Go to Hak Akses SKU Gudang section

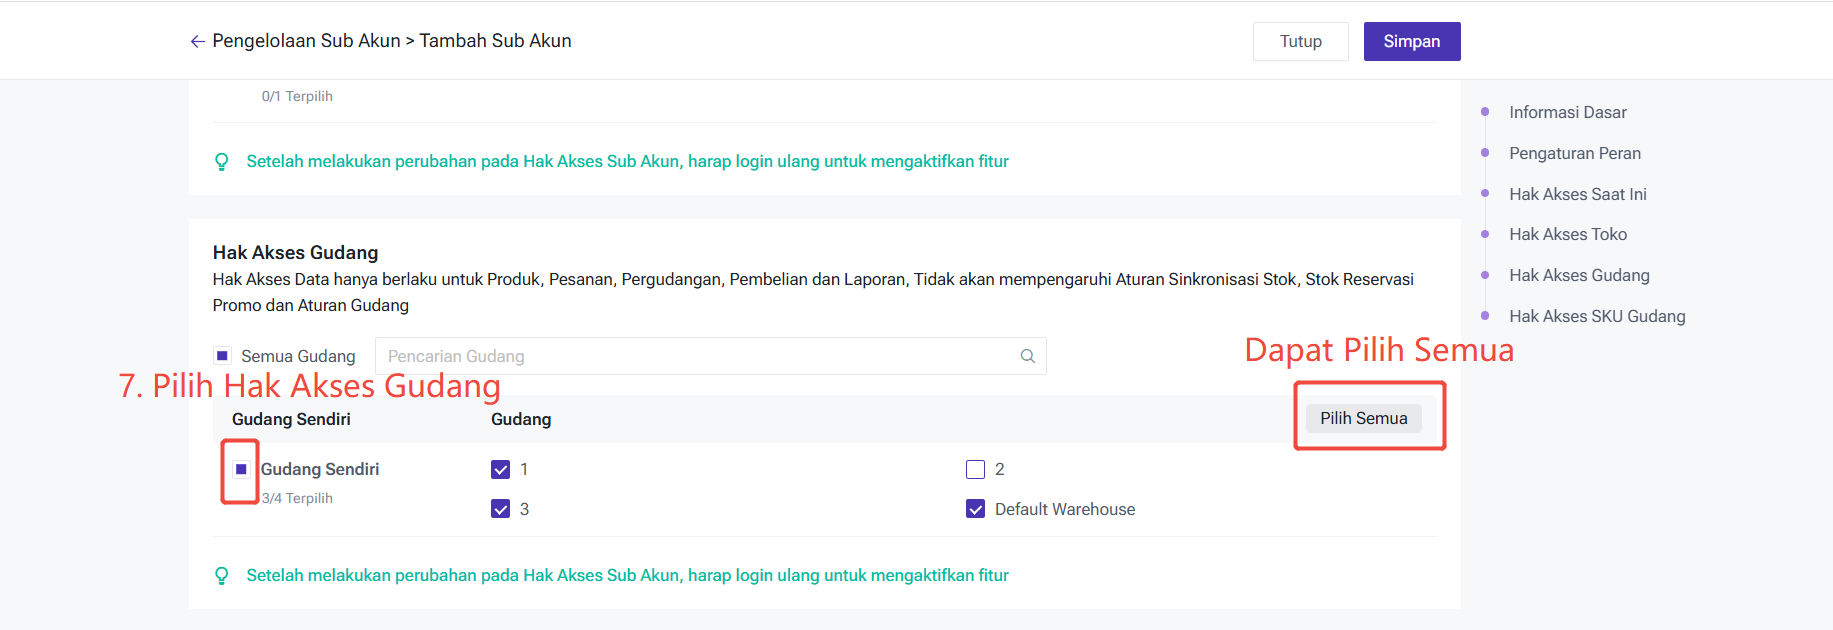pos(1596,316)
